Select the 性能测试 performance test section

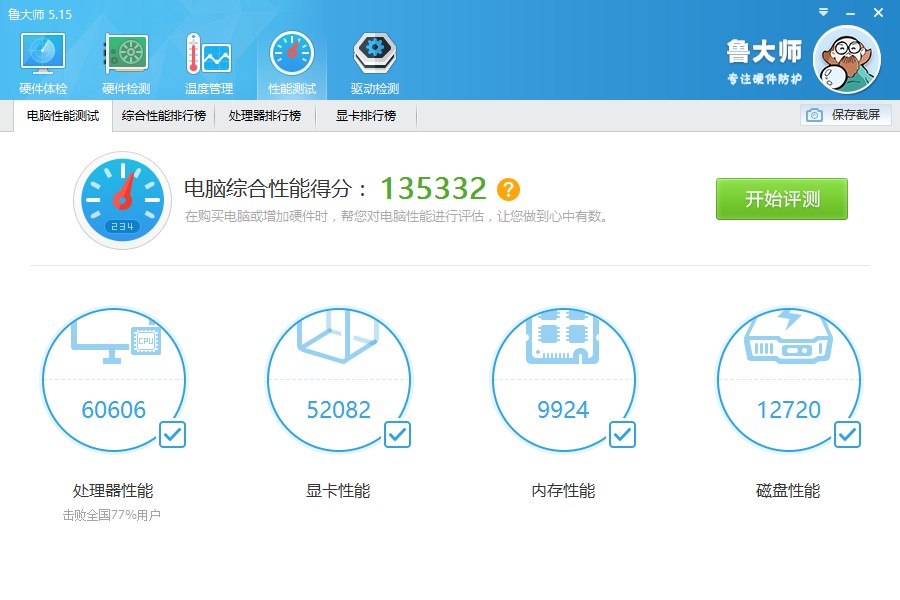(292, 64)
